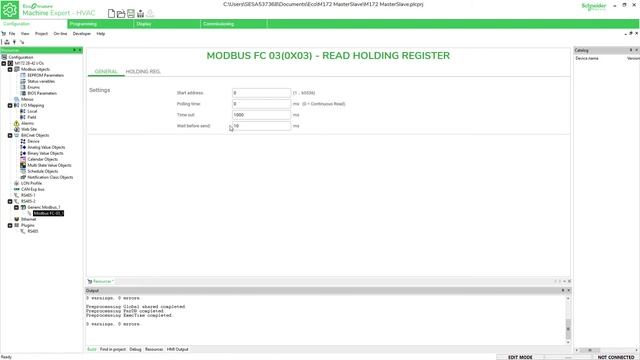This screenshot has width=640, height=360.
Task: Collapse the RS485-2 node
Action: coord(10,201)
